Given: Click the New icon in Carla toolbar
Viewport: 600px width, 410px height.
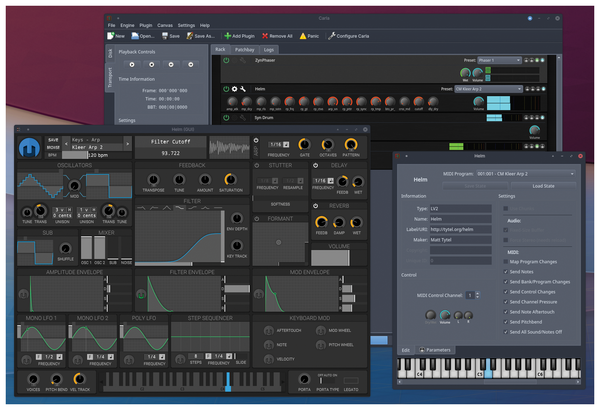Looking at the screenshot, I should (111, 36).
